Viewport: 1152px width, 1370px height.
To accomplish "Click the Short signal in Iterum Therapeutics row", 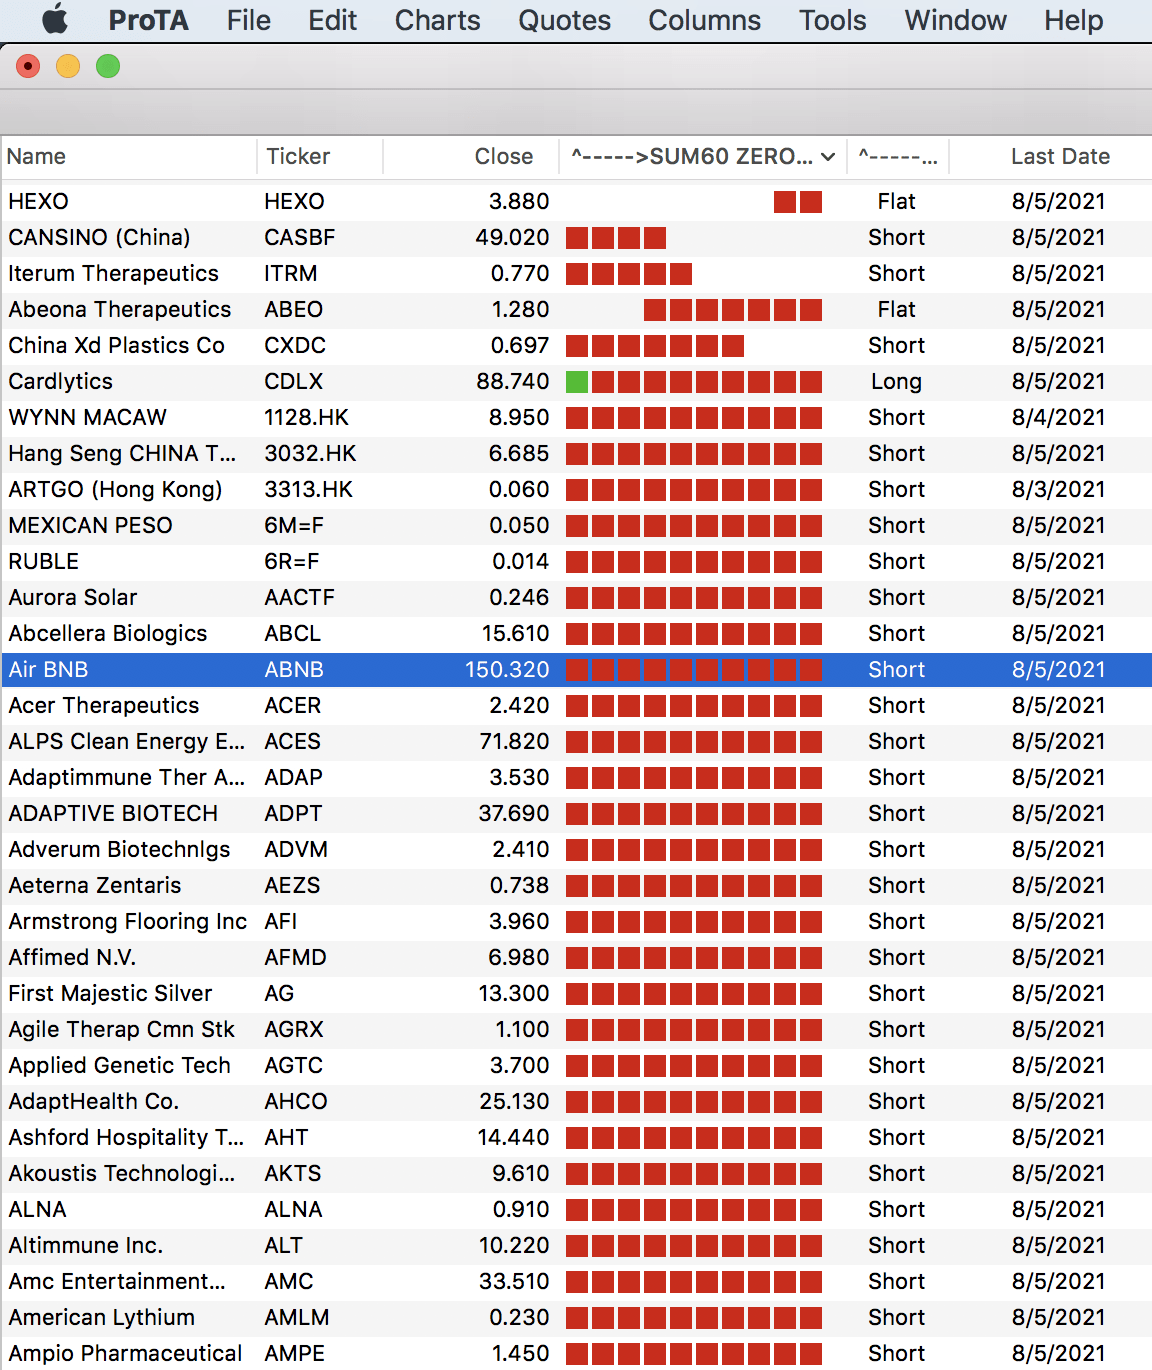I will tap(896, 273).
